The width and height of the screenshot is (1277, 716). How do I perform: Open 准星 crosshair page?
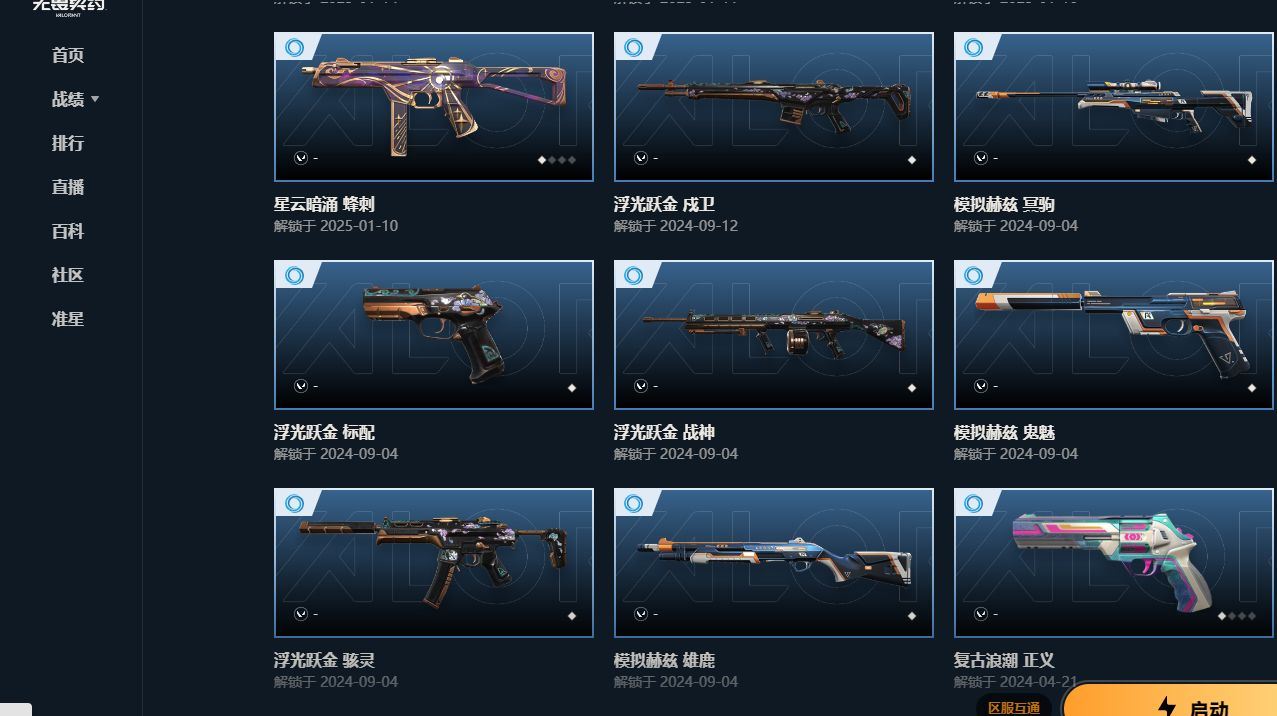click(x=68, y=319)
